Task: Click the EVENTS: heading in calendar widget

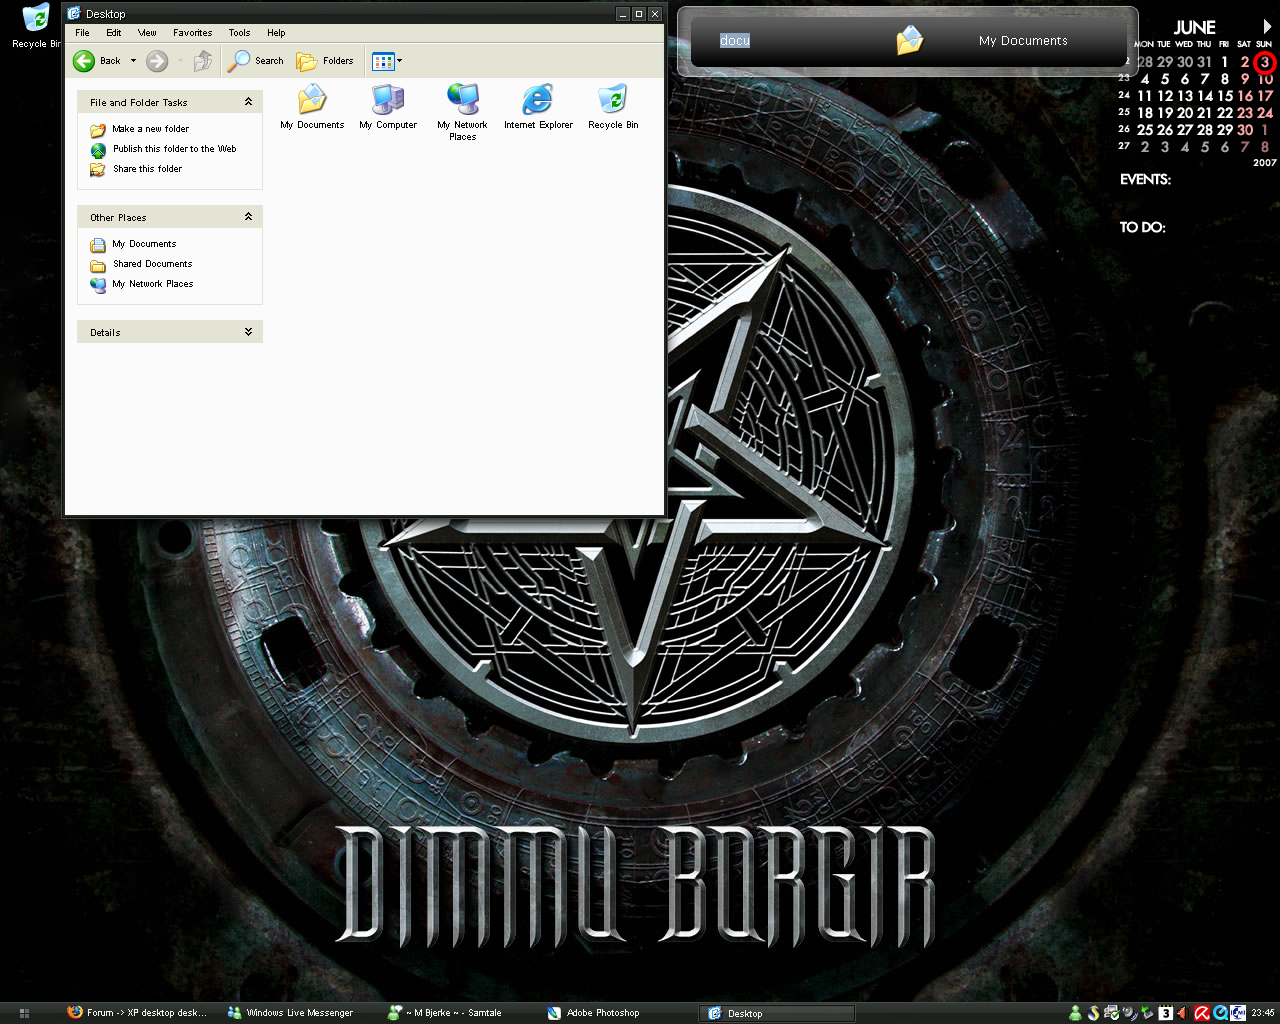Action: pos(1145,180)
